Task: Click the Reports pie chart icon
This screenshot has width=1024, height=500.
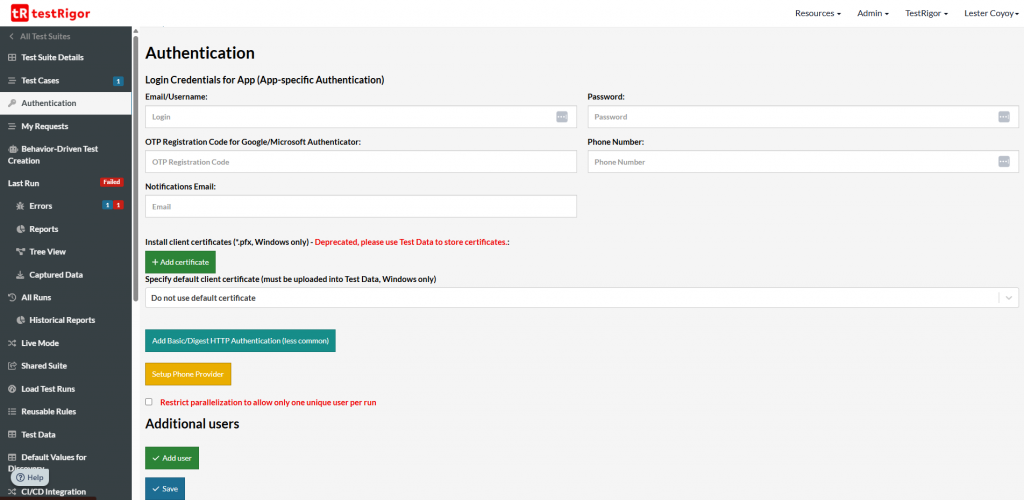Action: pos(21,229)
